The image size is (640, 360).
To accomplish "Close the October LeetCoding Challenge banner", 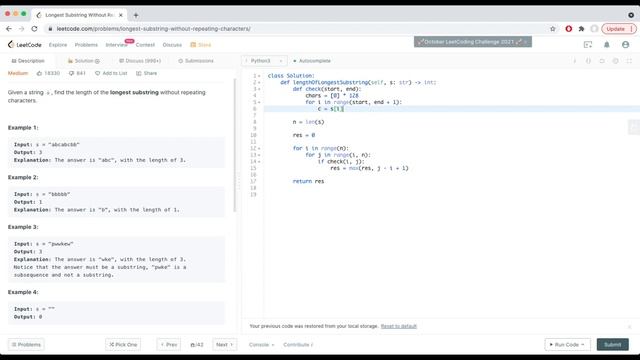I will [526, 42].
